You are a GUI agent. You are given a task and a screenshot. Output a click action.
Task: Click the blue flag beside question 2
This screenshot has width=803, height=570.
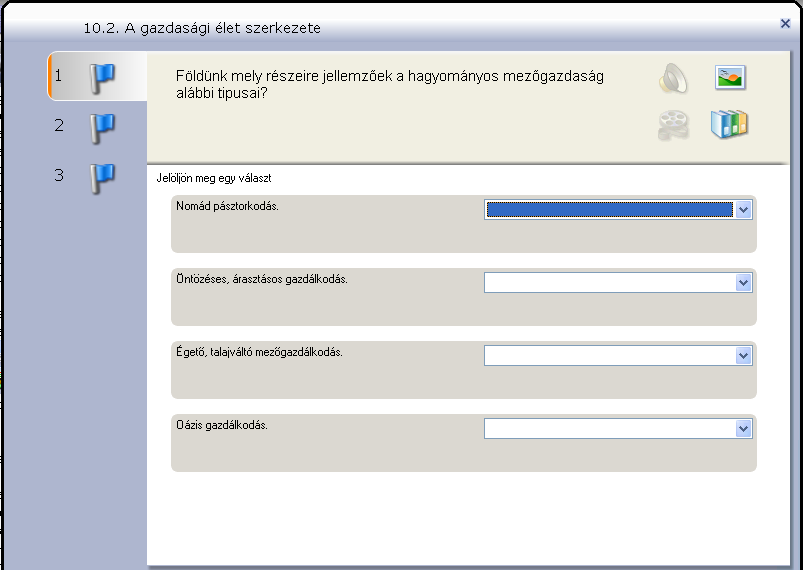point(102,127)
